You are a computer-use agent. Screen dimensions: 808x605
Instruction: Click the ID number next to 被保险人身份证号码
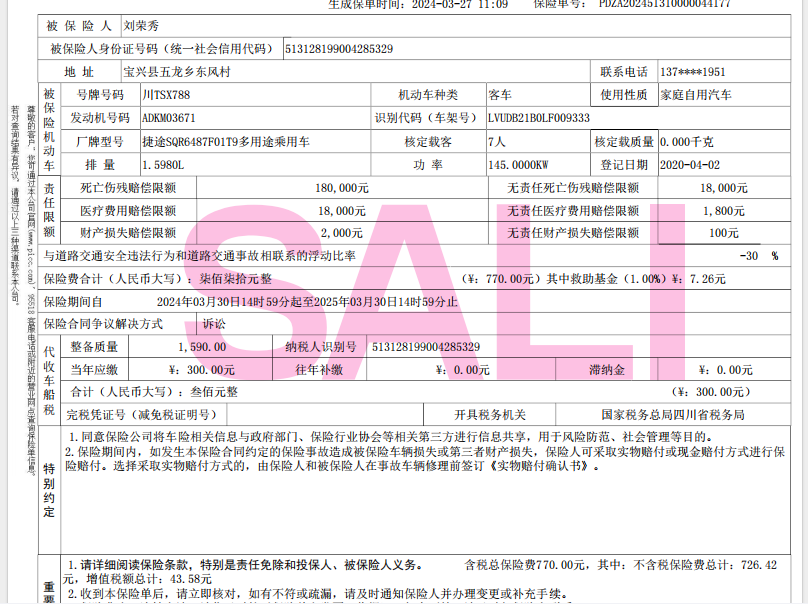[x=339, y=48]
